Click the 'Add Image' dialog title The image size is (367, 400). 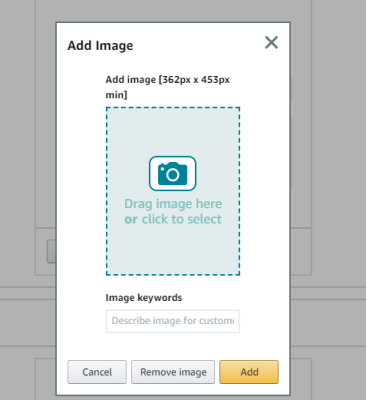tap(100, 46)
